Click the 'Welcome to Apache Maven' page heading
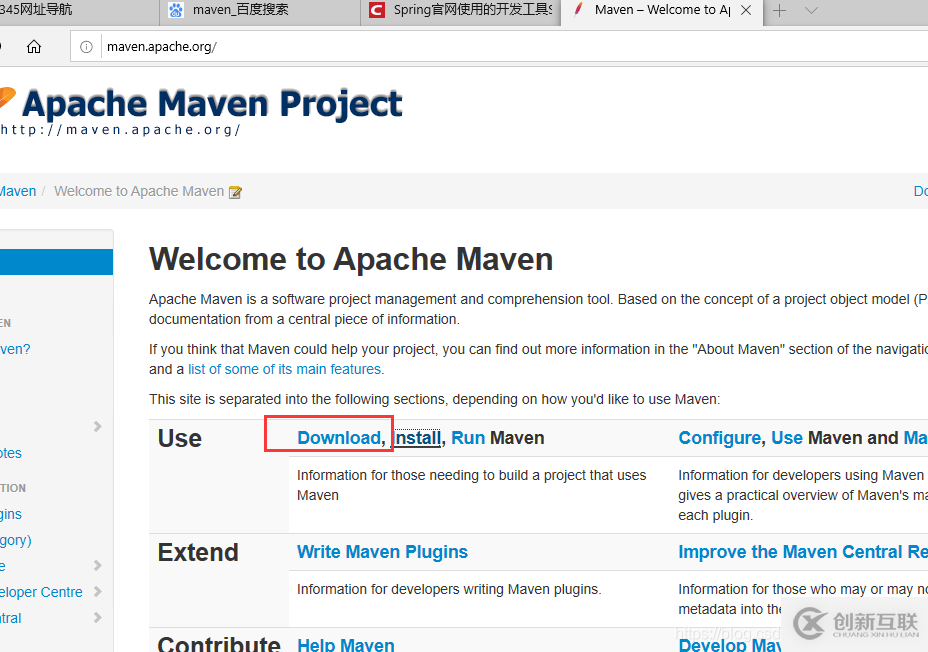 351,259
